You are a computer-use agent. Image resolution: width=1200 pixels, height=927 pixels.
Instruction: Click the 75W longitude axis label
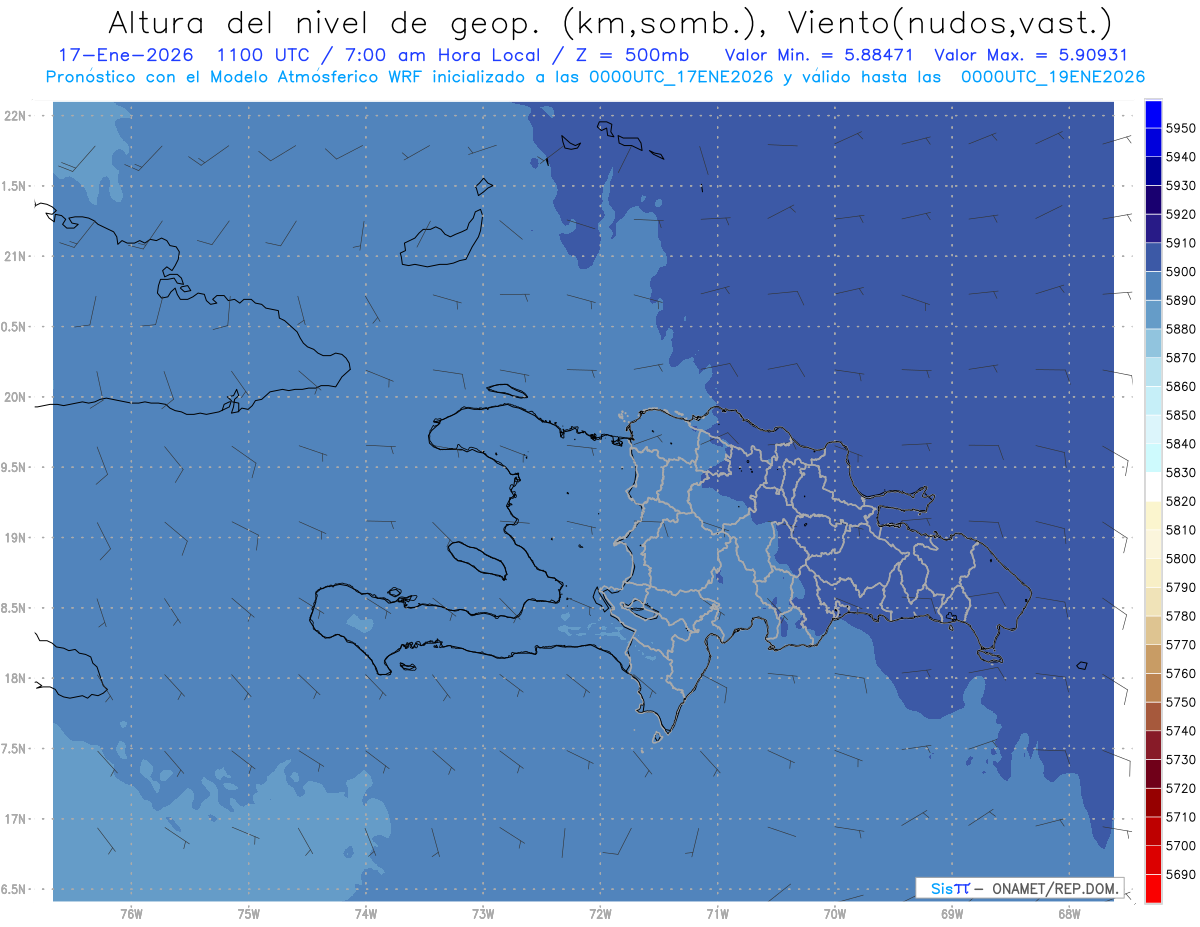(x=249, y=915)
